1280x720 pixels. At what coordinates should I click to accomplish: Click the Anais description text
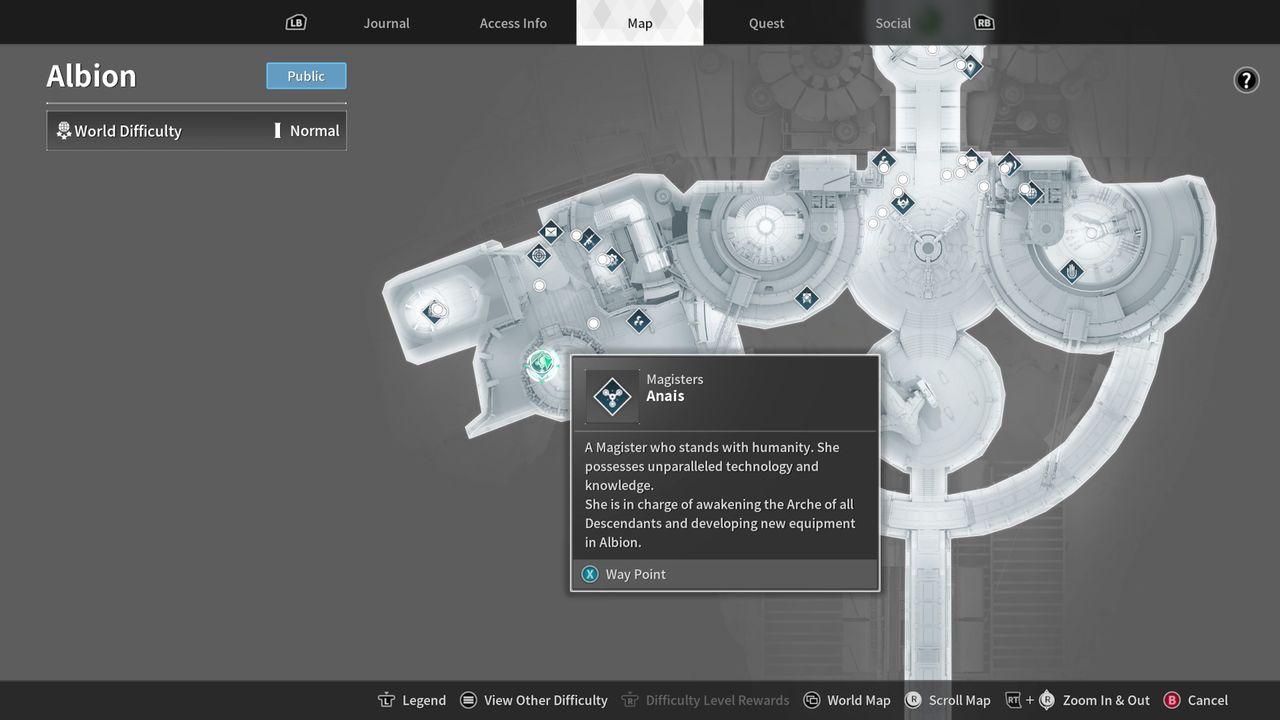pyautogui.click(x=720, y=495)
